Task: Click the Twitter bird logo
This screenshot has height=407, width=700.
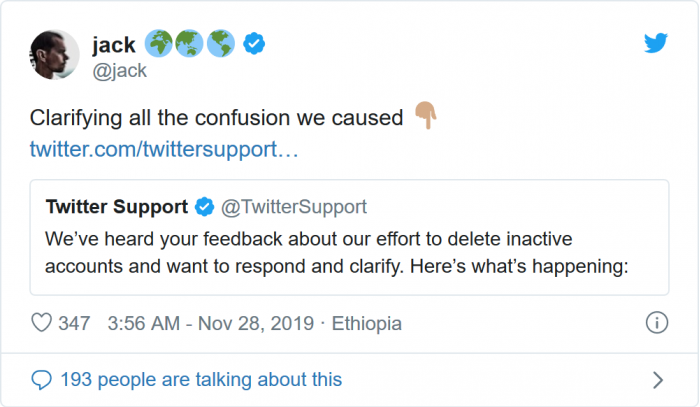Action: tap(656, 43)
